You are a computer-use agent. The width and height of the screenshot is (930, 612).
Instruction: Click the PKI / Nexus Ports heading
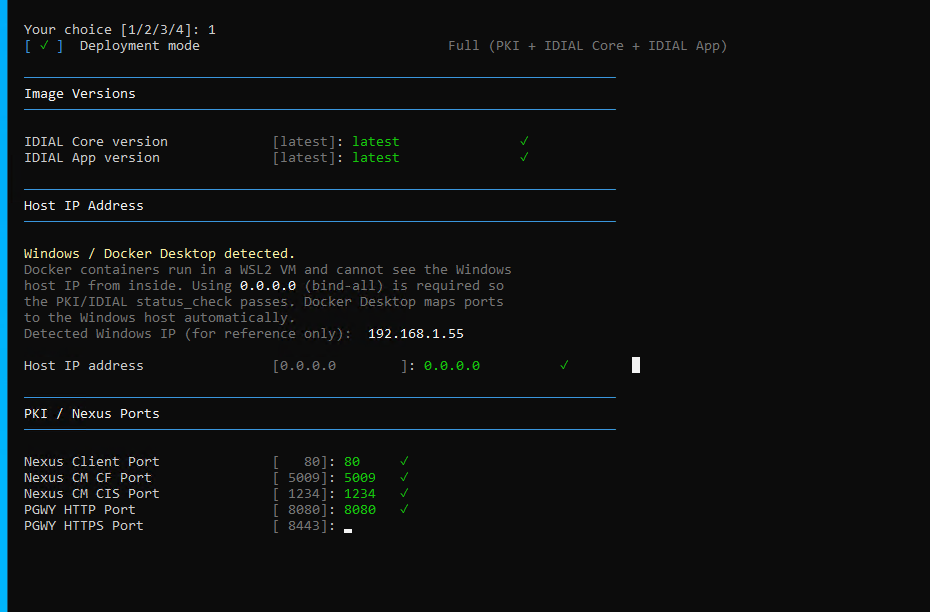point(92,414)
